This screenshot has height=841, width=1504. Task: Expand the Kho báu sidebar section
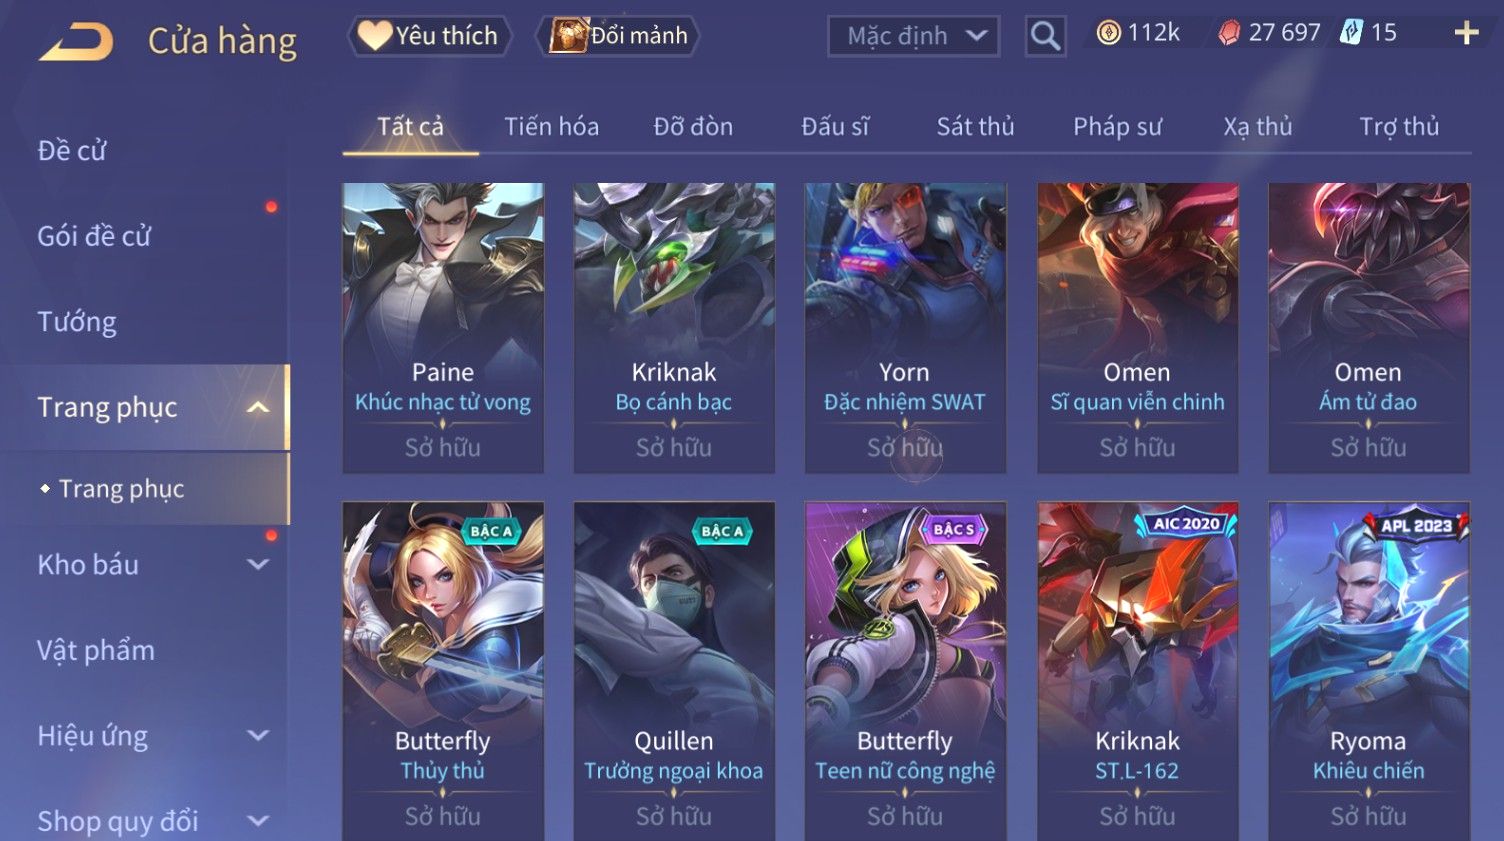click(258, 565)
